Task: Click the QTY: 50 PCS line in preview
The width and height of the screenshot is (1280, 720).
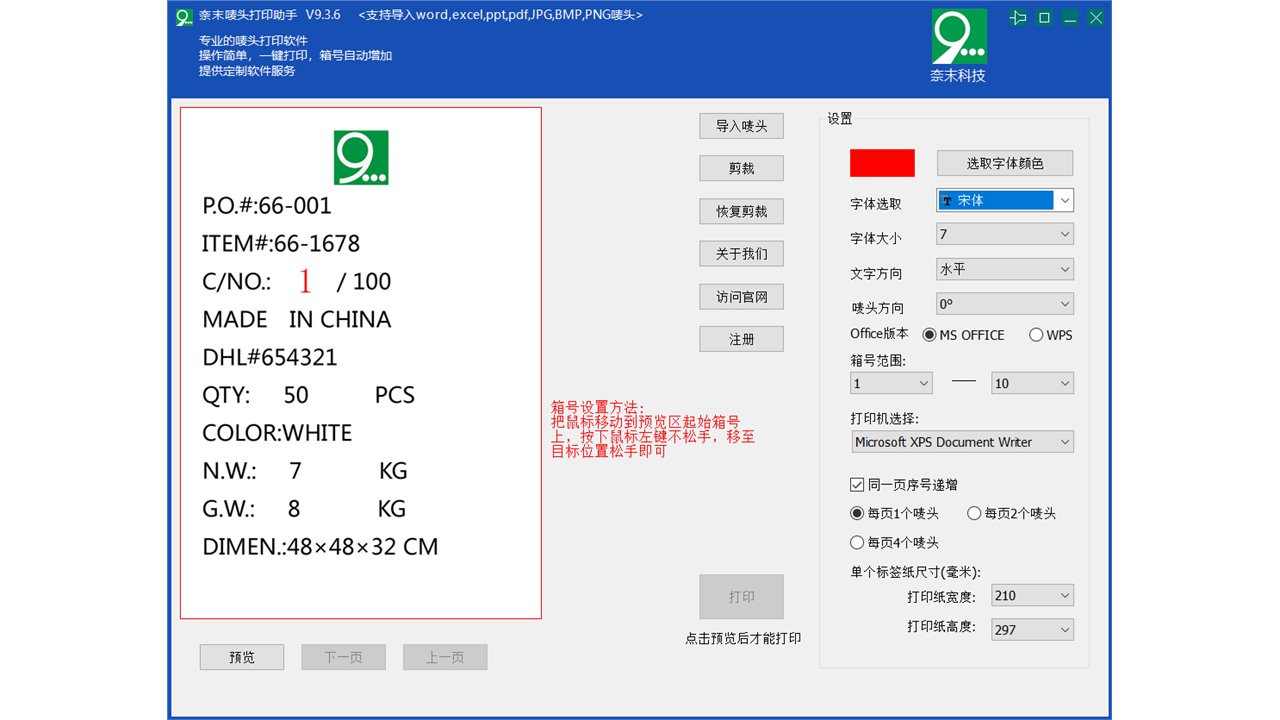Action: point(308,395)
